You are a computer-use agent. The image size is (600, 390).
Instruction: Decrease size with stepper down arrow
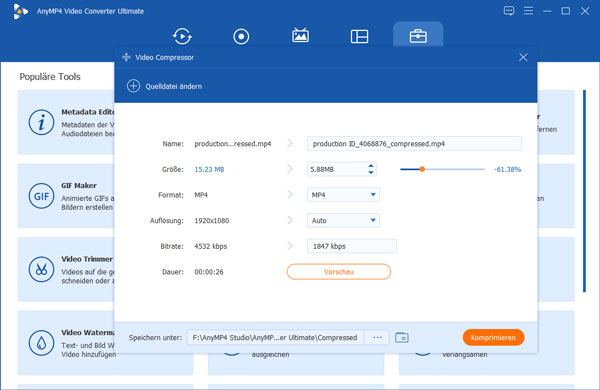(x=370, y=173)
